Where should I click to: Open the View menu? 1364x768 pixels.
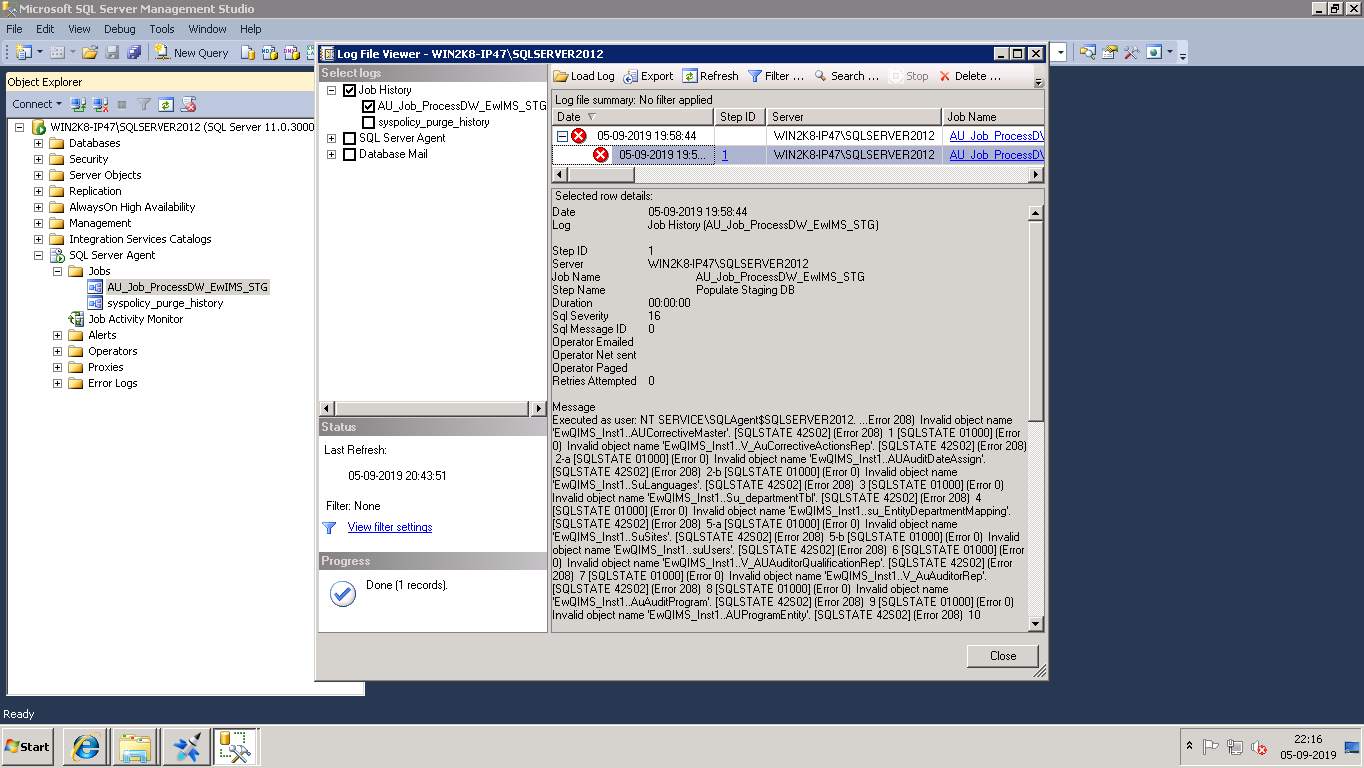pyautogui.click(x=79, y=29)
